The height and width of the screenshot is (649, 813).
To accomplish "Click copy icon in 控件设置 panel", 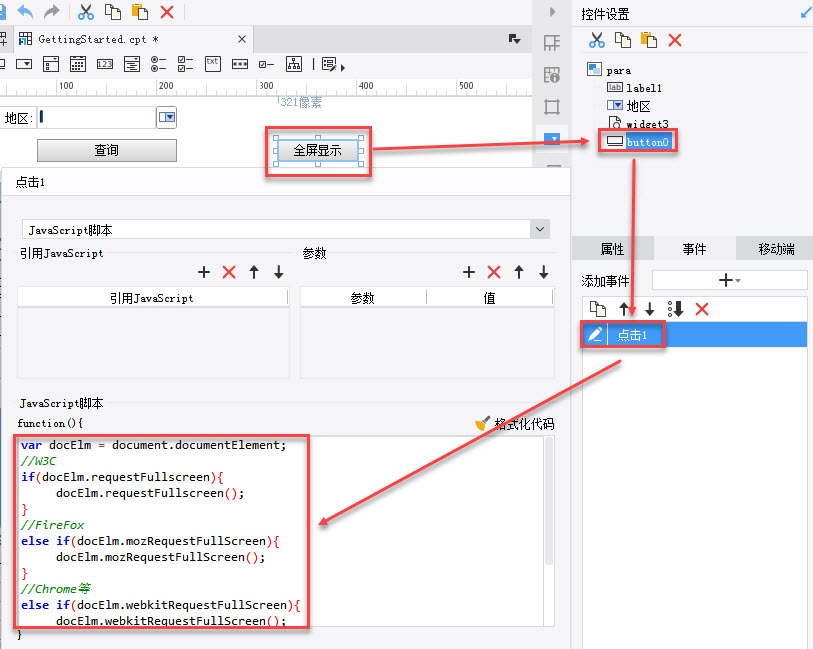I will tap(623, 40).
